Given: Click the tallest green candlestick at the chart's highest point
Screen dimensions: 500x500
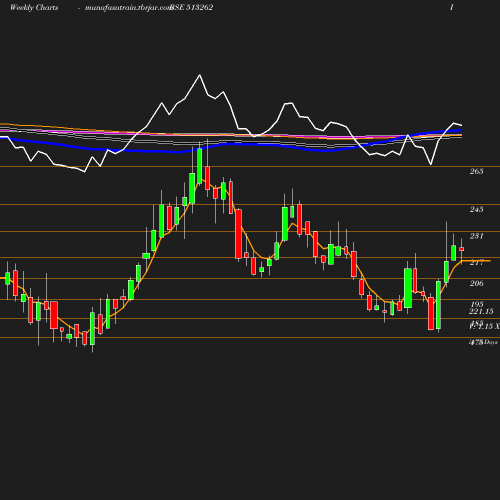Looking at the screenshot, I should point(200,166).
